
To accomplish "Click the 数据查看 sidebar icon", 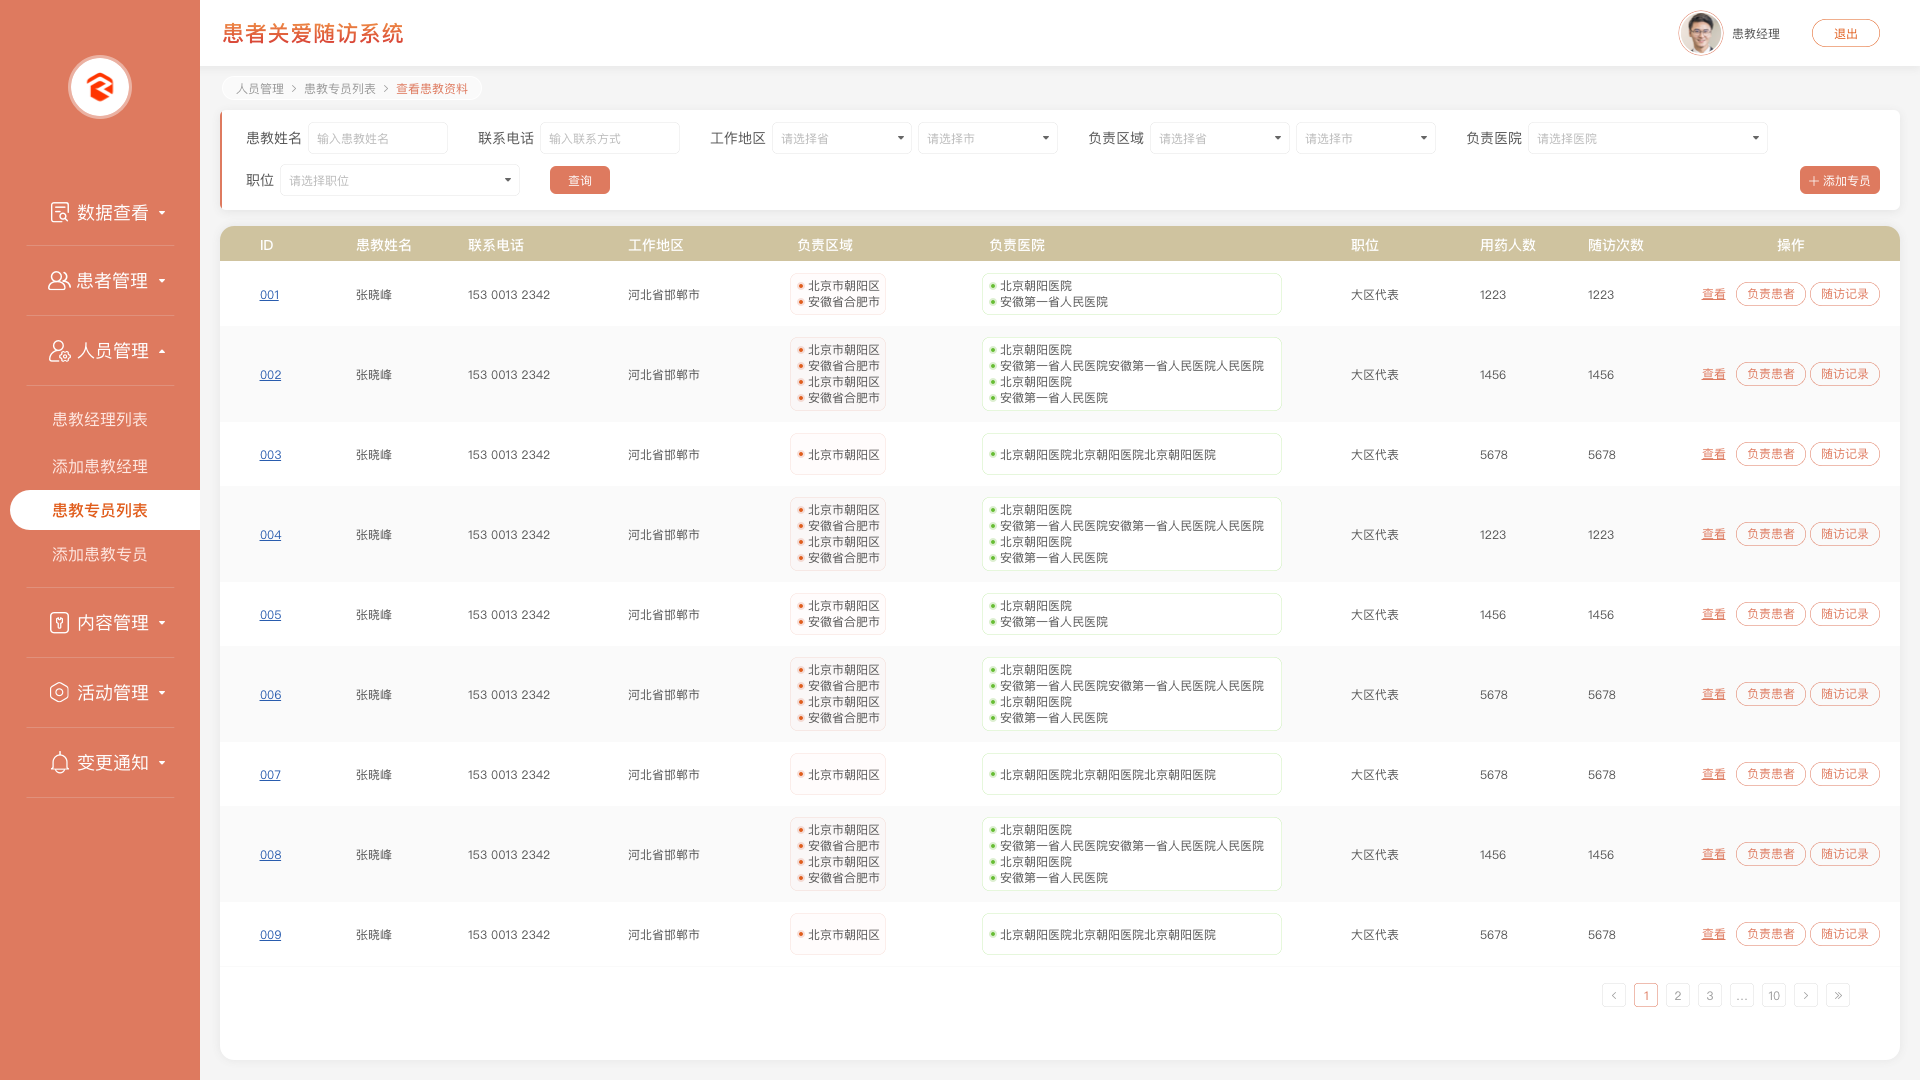I will (x=60, y=212).
